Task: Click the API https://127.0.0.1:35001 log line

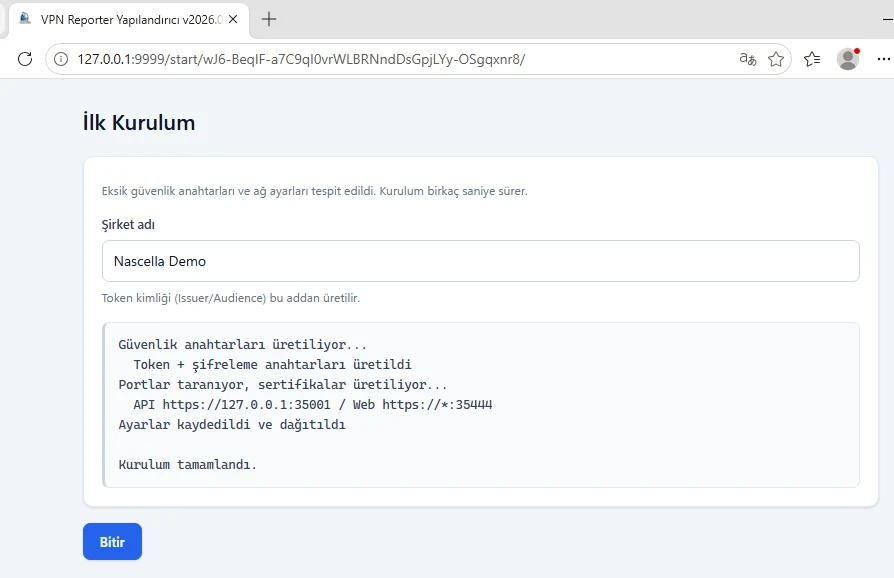Action: coord(312,405)
